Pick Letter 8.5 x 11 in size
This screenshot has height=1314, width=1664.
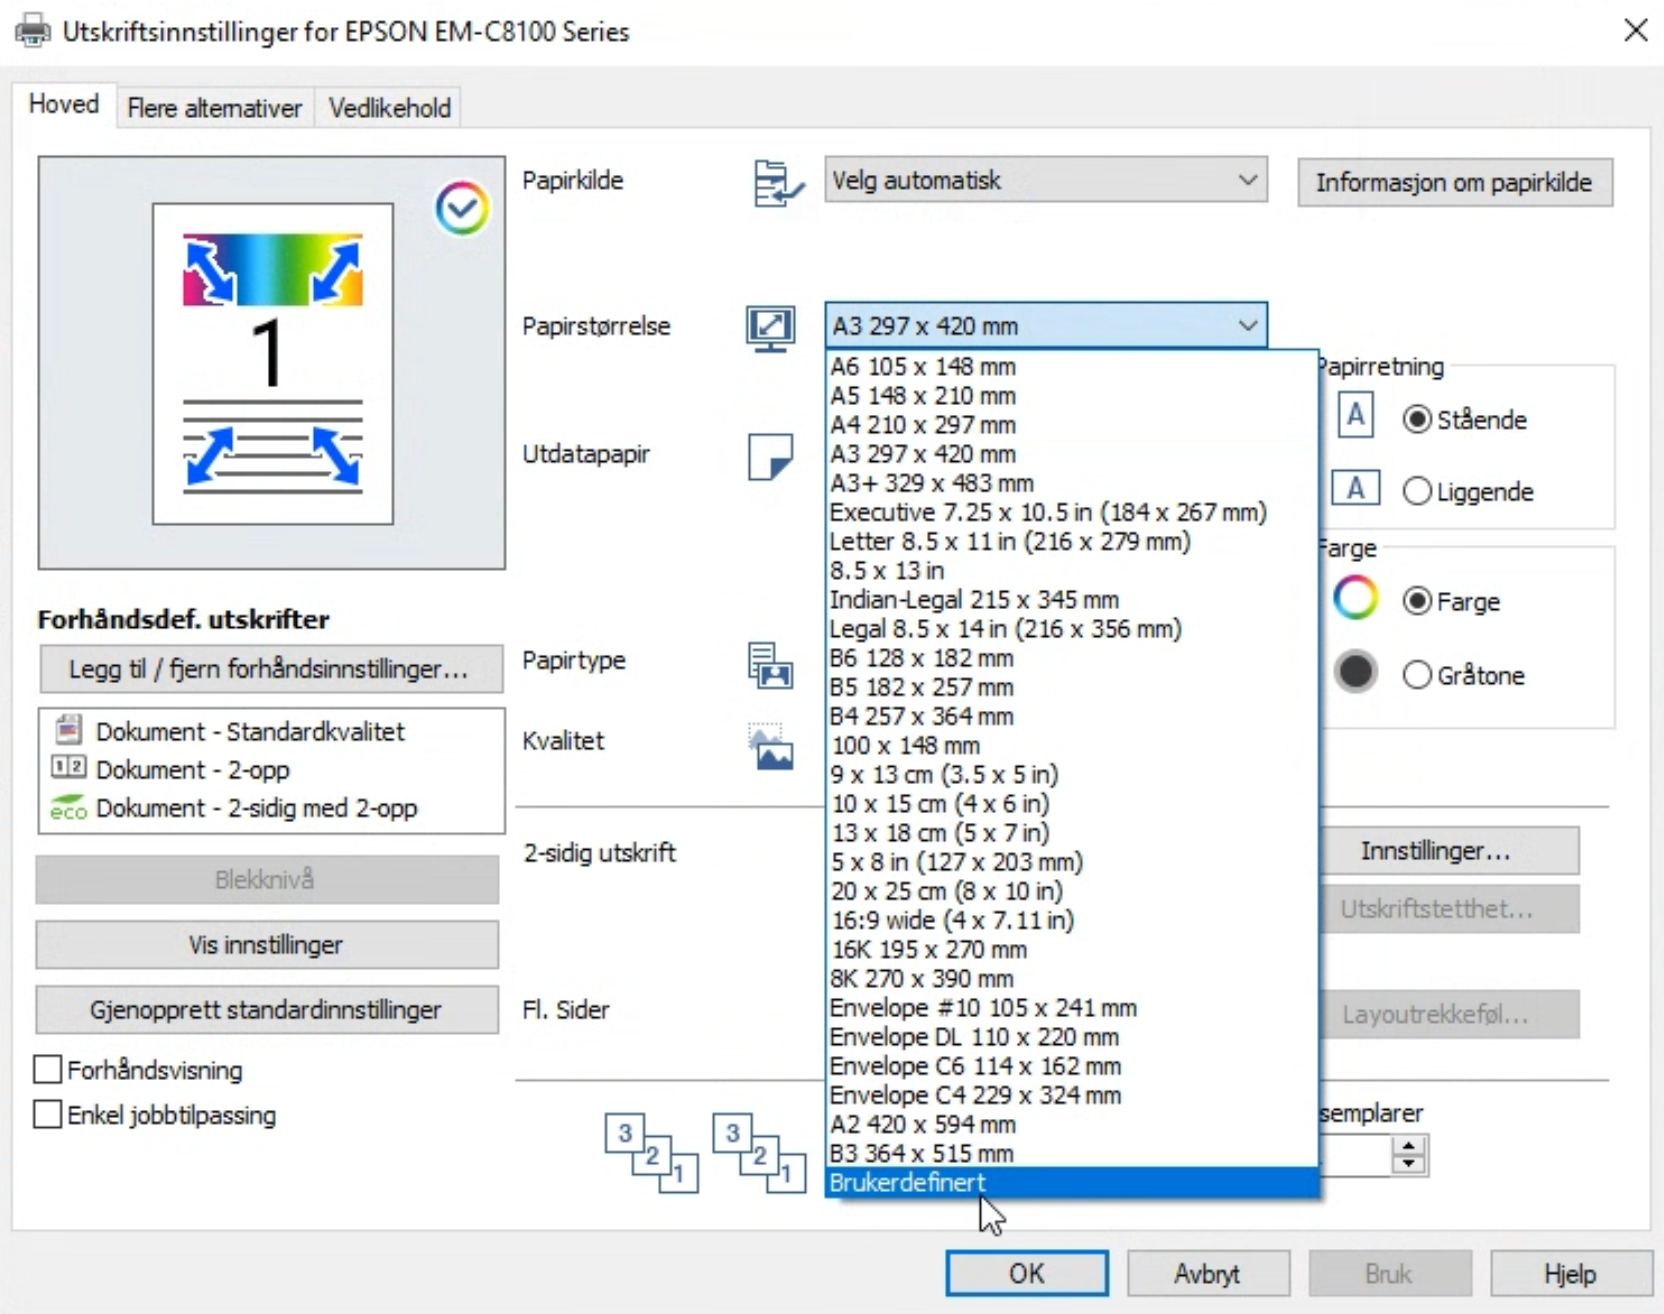tap(1072, 541)
